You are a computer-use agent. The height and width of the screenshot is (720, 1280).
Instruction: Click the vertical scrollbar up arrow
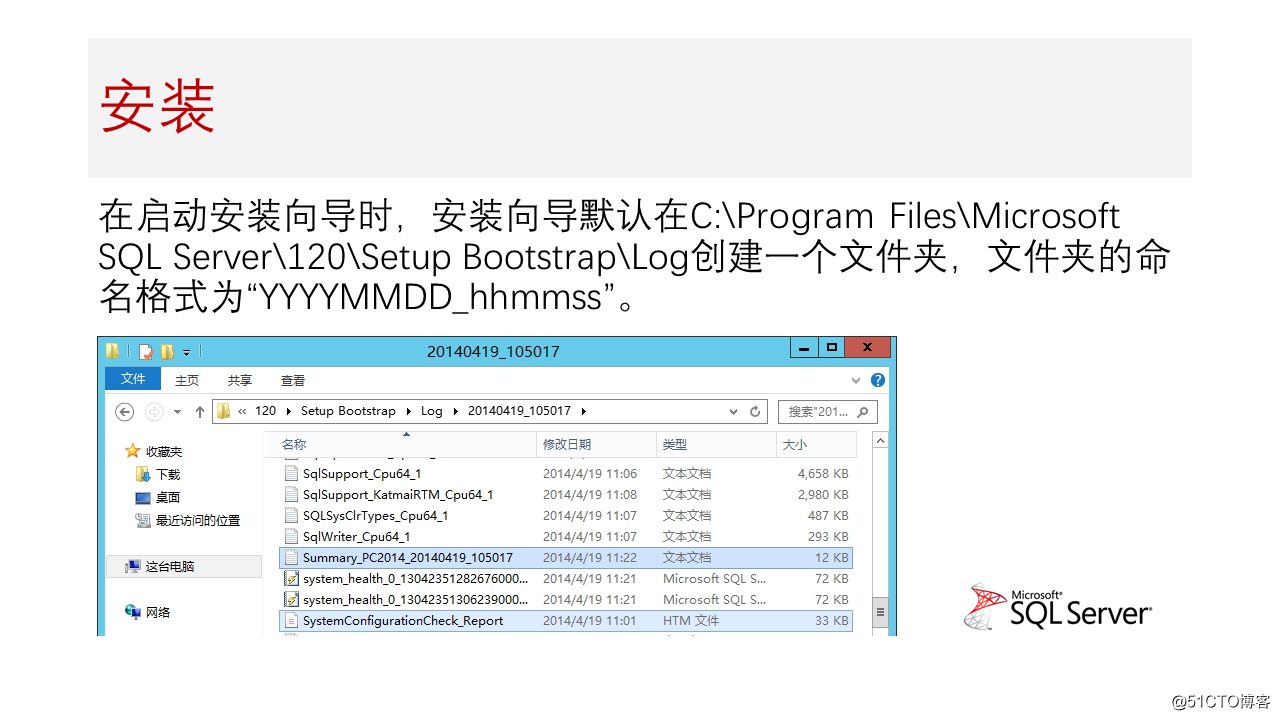[x=880, y=440]
